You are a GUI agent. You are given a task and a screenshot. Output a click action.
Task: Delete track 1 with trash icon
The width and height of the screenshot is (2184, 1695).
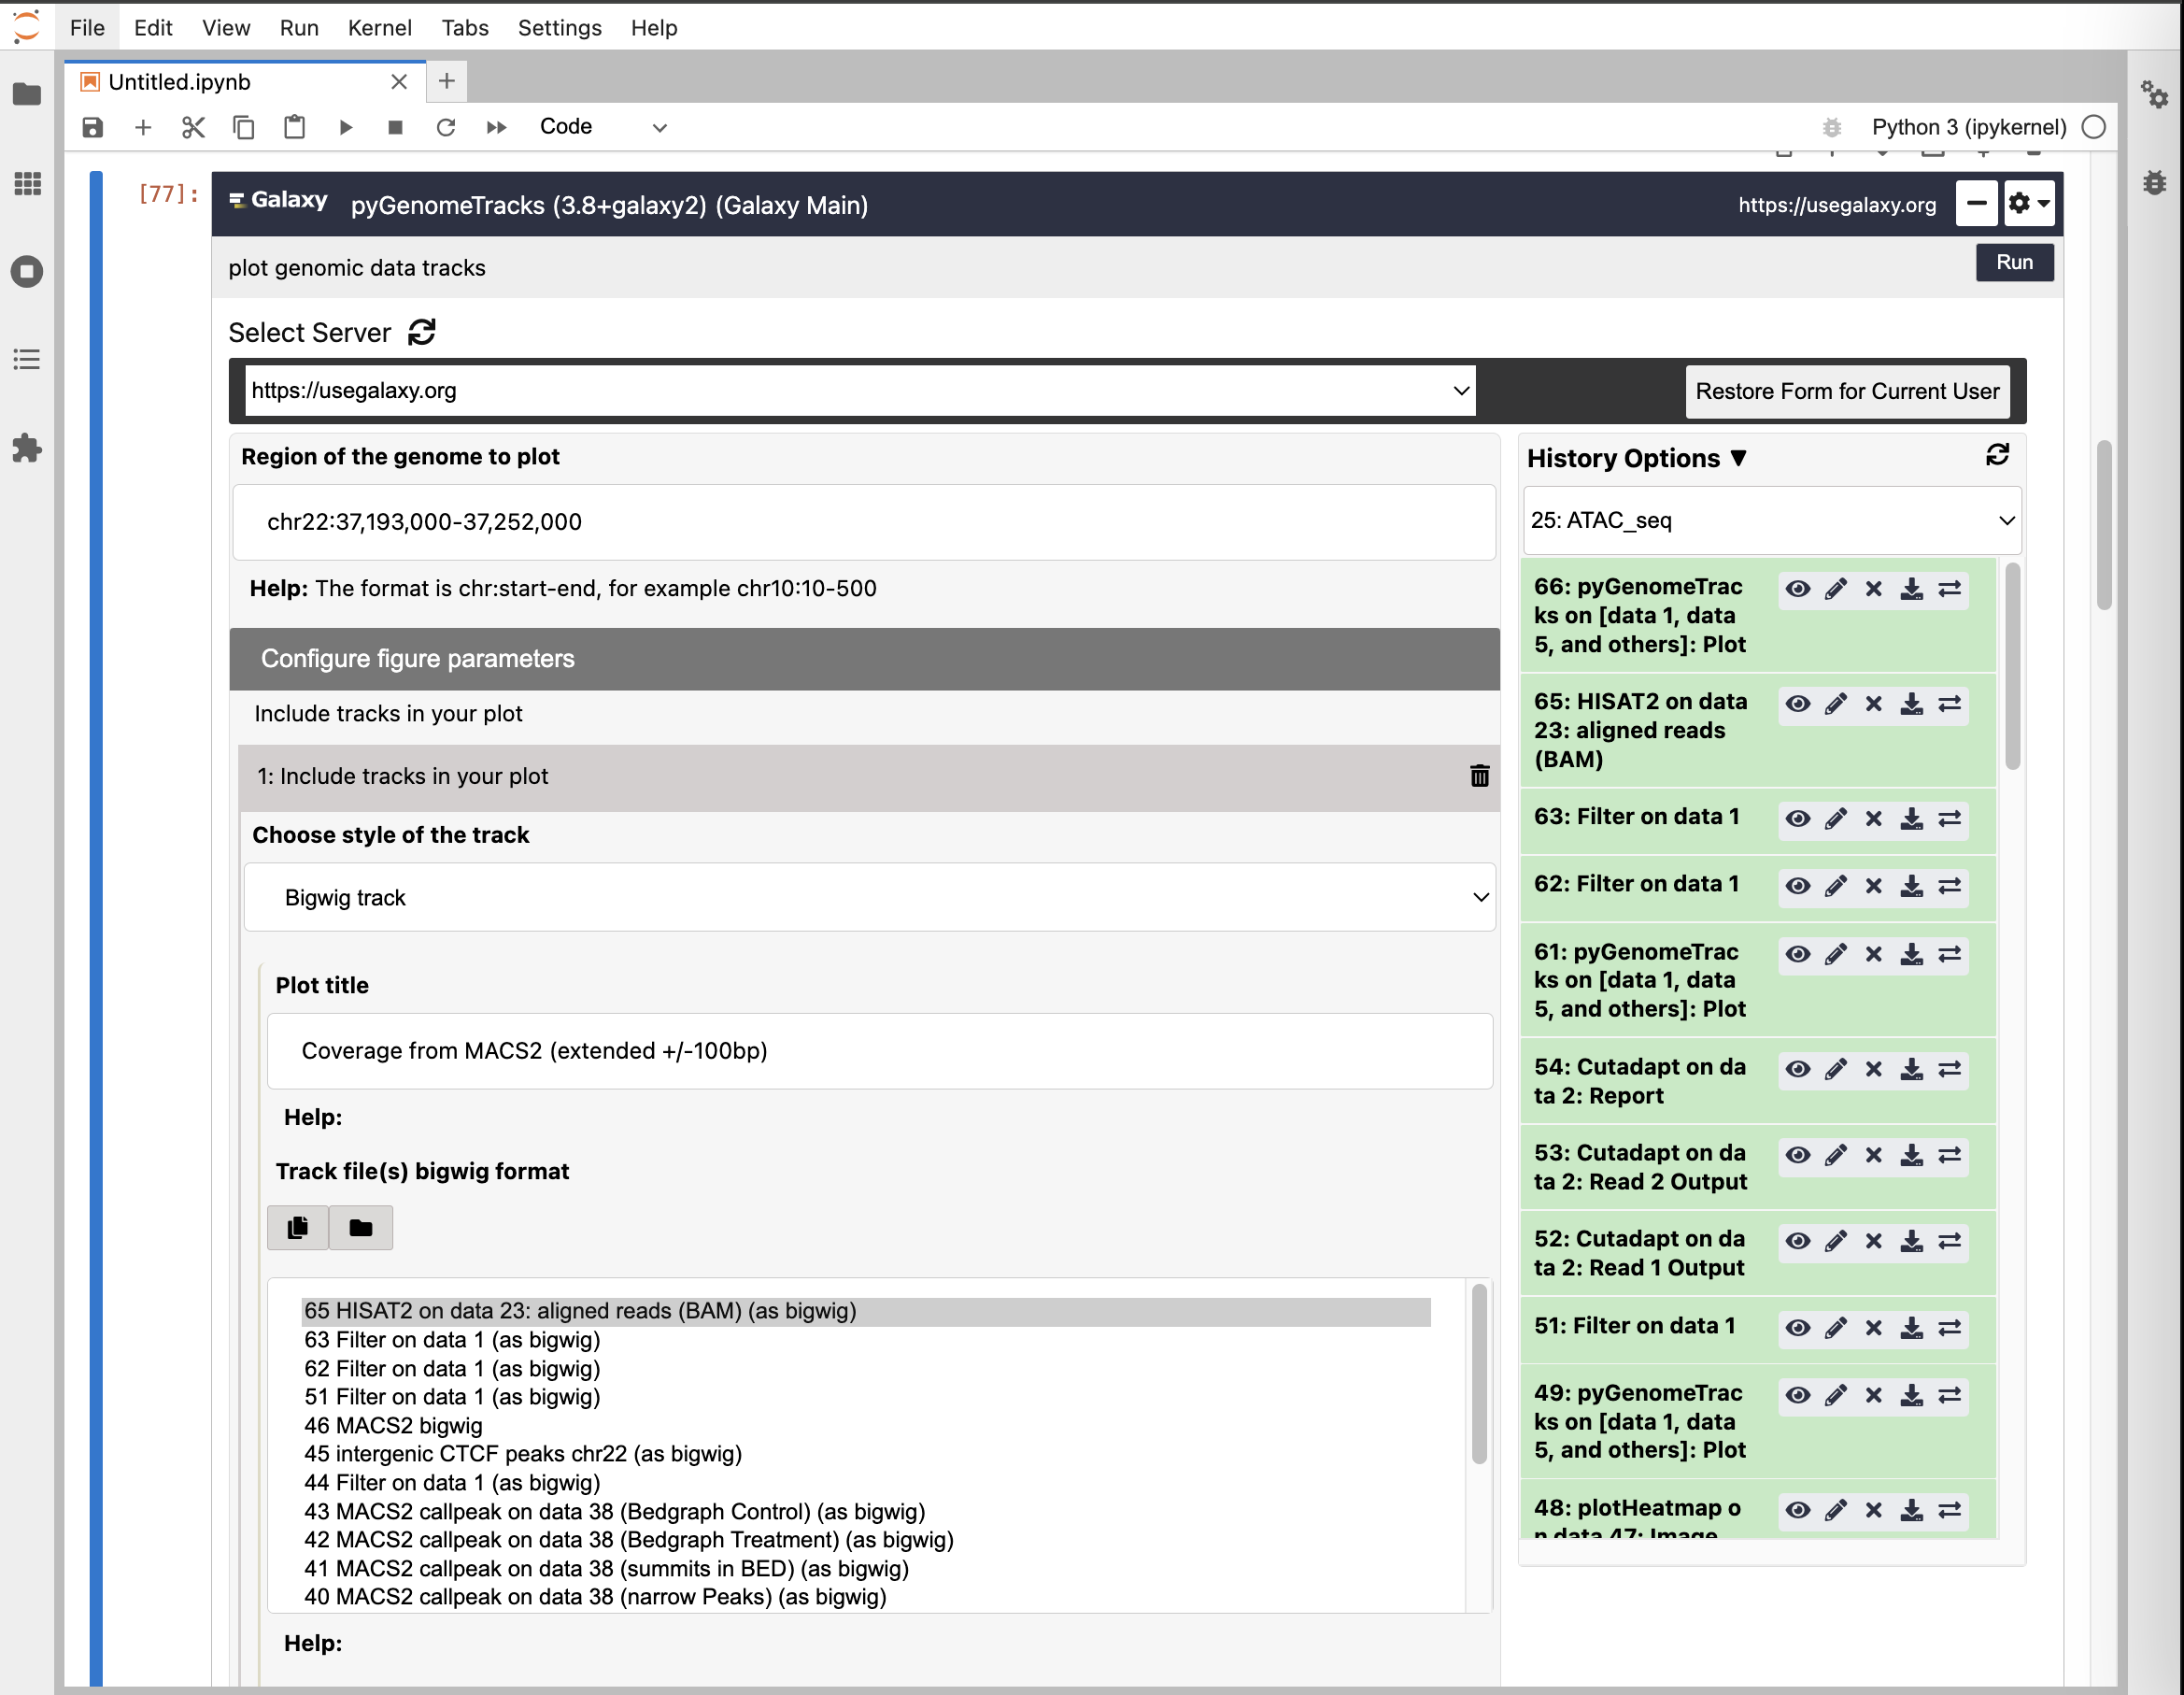1479,776
